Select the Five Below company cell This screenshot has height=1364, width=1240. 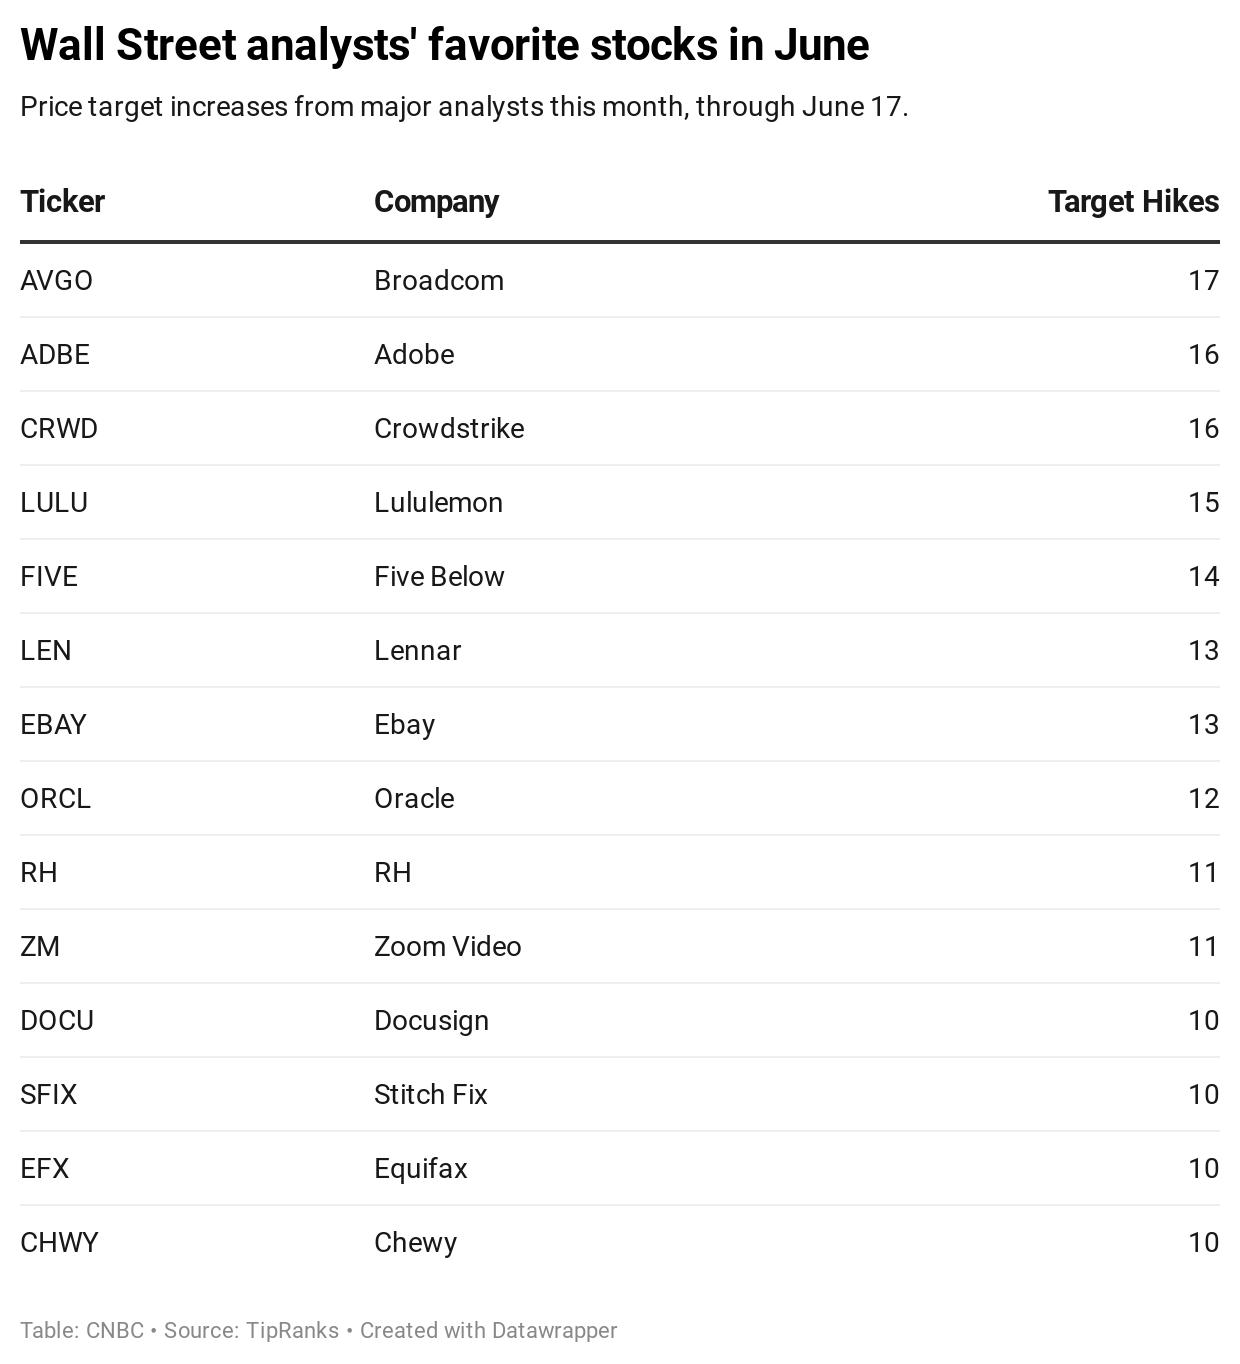439,577
